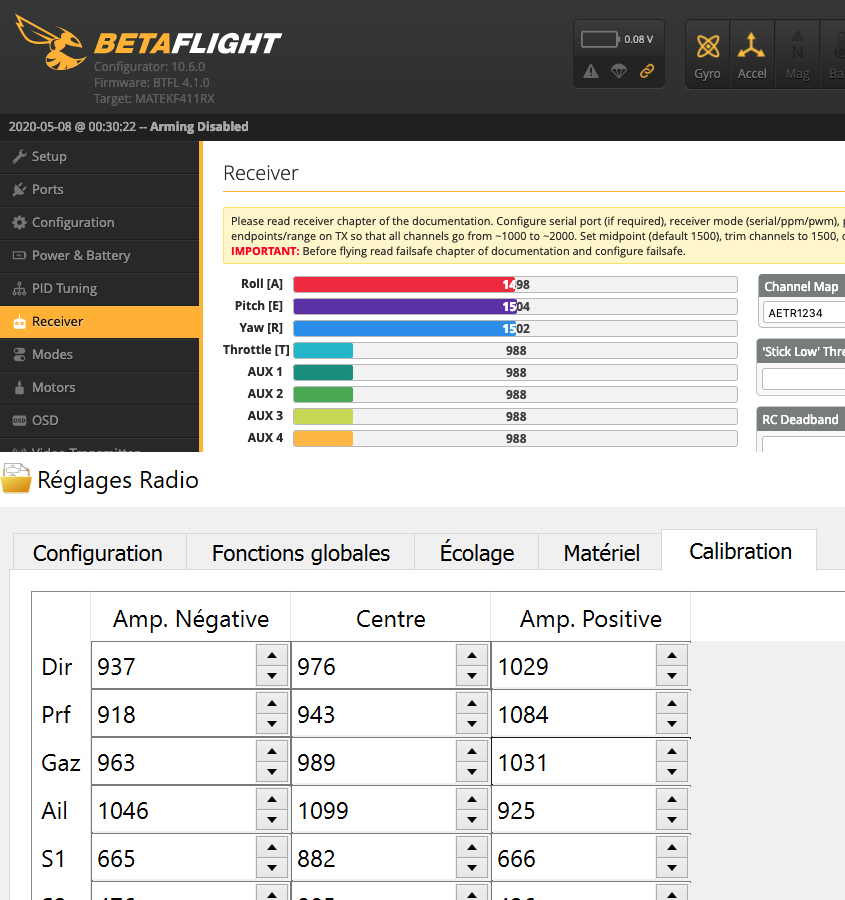Open Setup via its wrench icon
This screenshot has width=845, height=900.
pyautogui.click(x=20, y=156)
